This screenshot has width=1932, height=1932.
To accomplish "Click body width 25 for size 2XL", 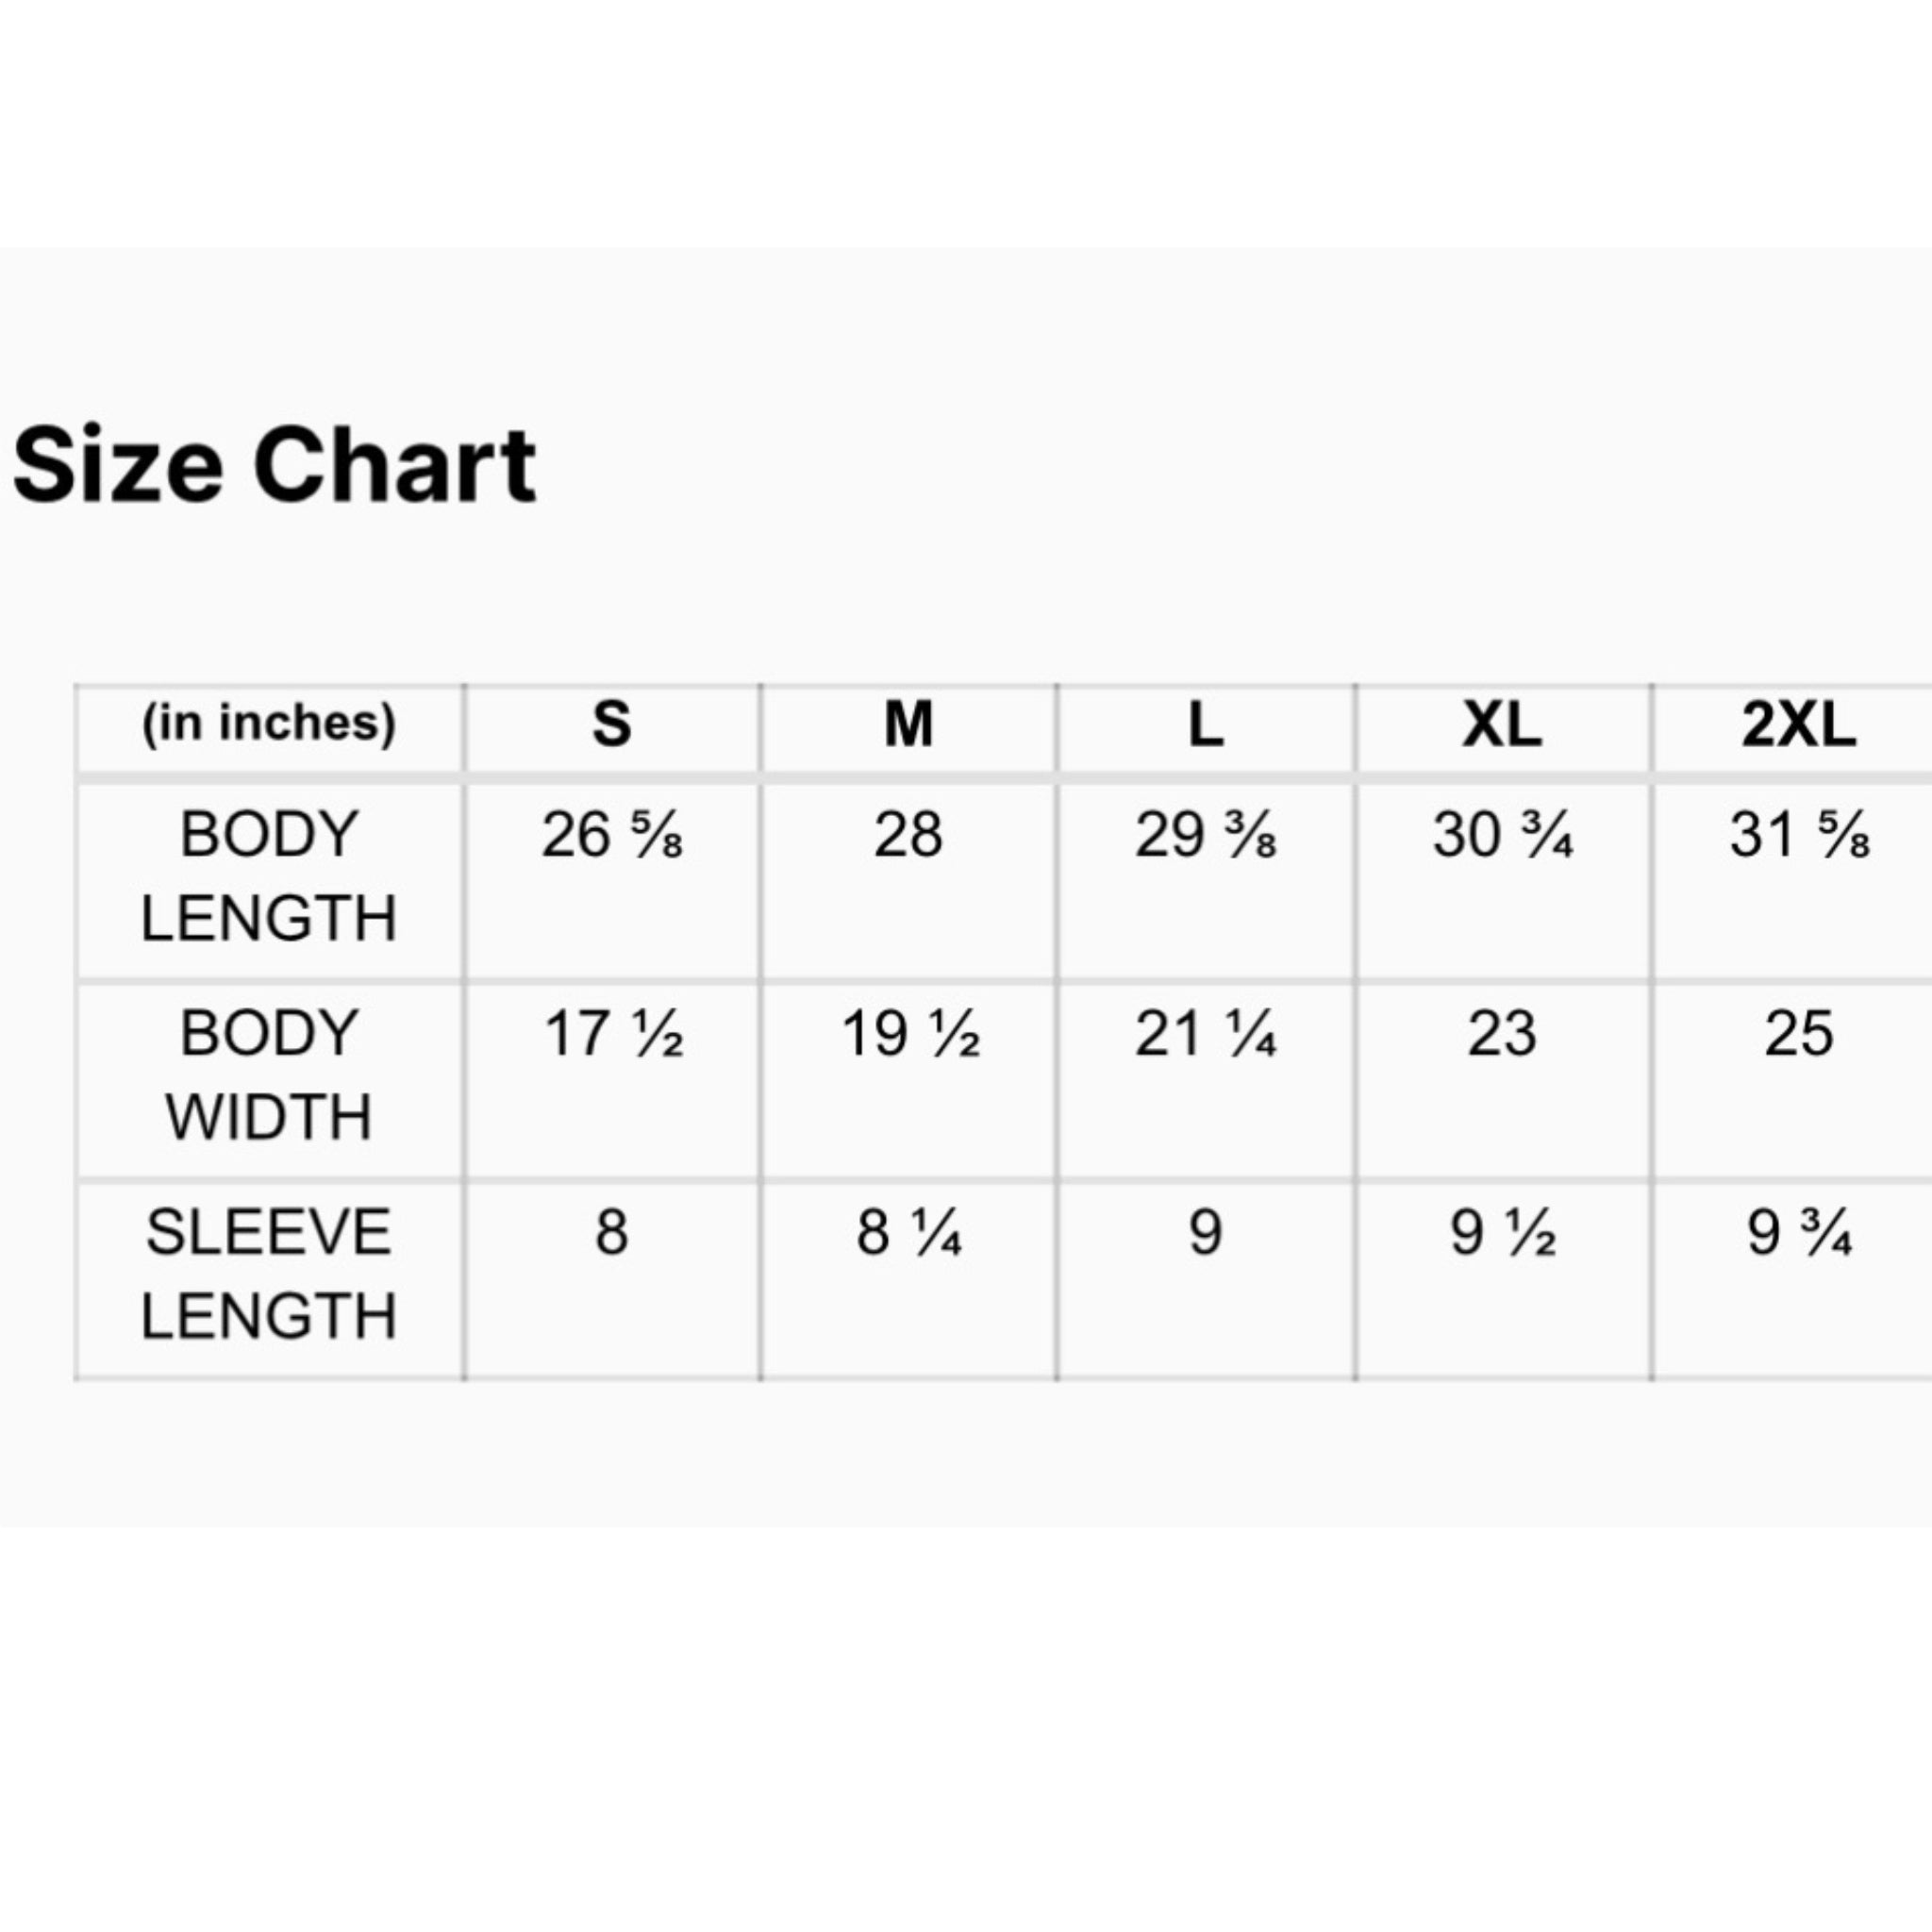I will [x=1798, y=1034].
